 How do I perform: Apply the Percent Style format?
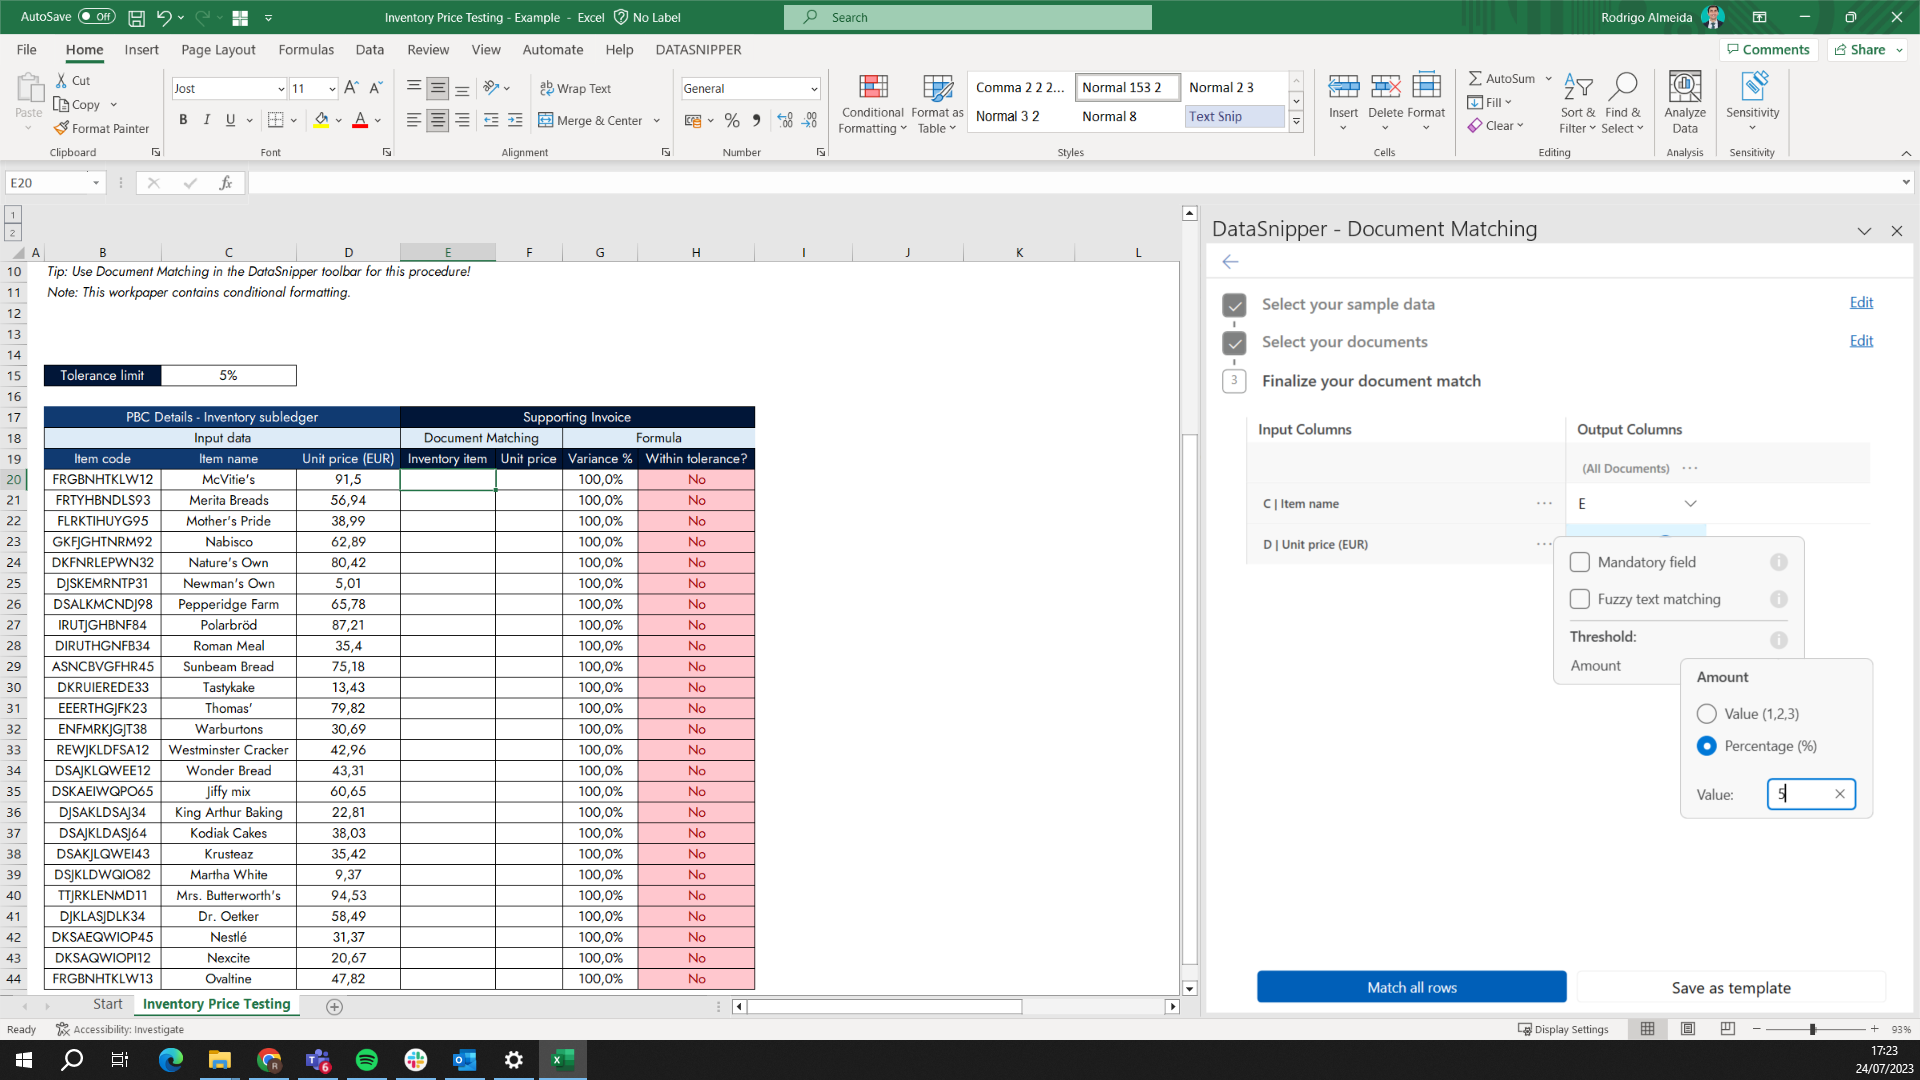(732, 119)
